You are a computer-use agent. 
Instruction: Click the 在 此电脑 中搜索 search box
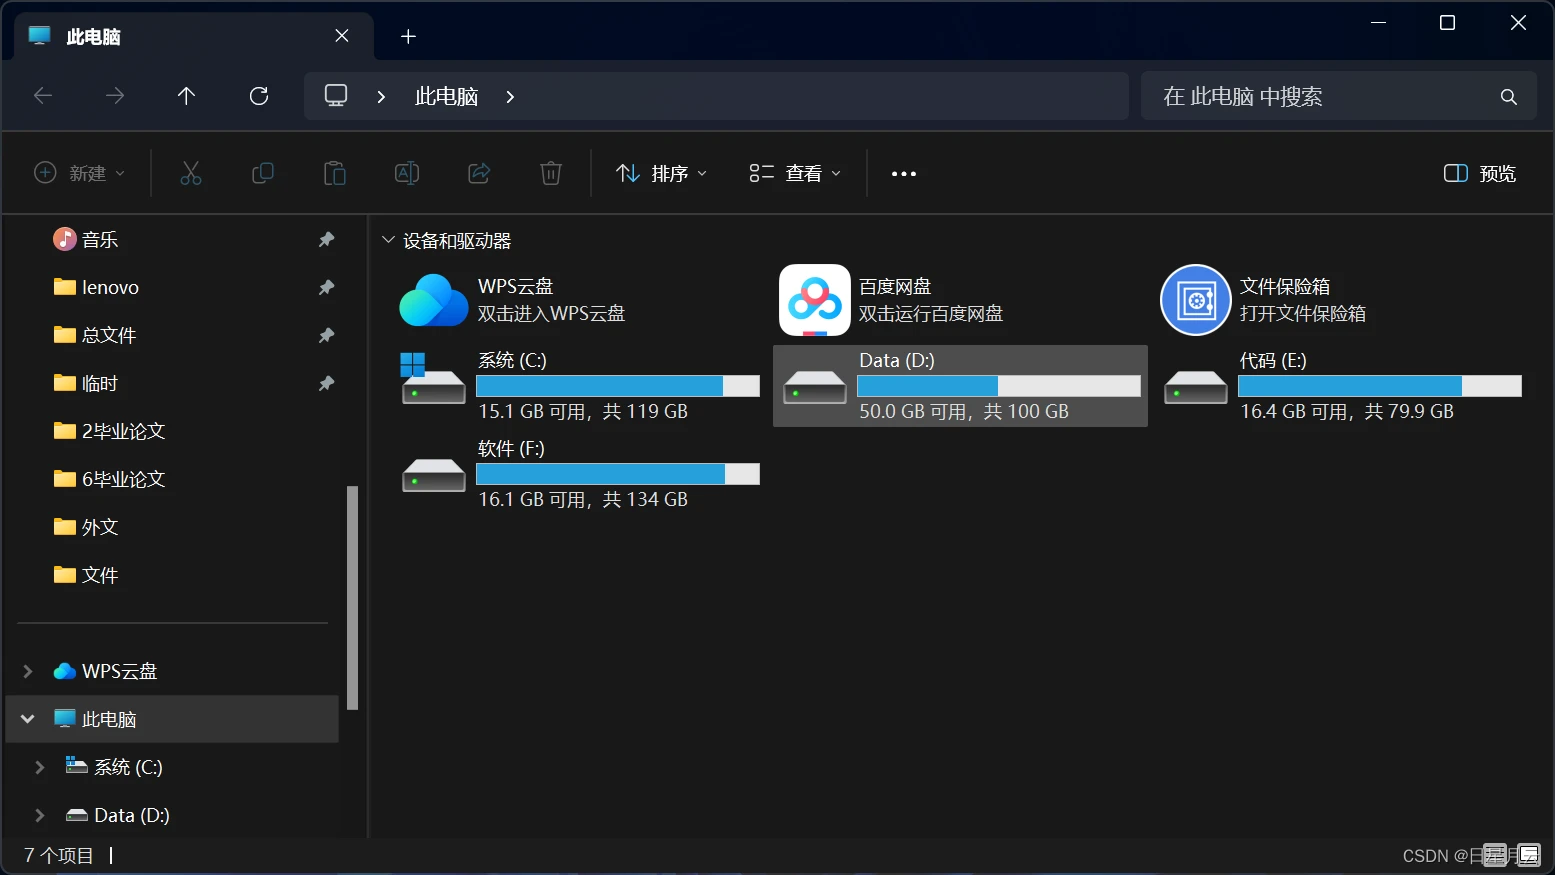[x=1339, y=96]
